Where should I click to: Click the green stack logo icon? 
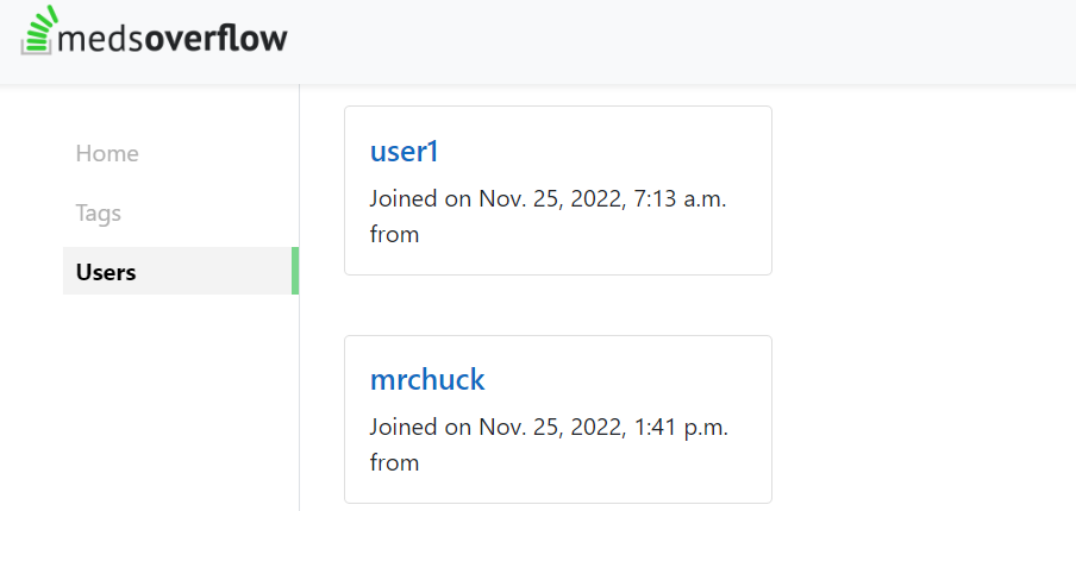tap(38, 30)
